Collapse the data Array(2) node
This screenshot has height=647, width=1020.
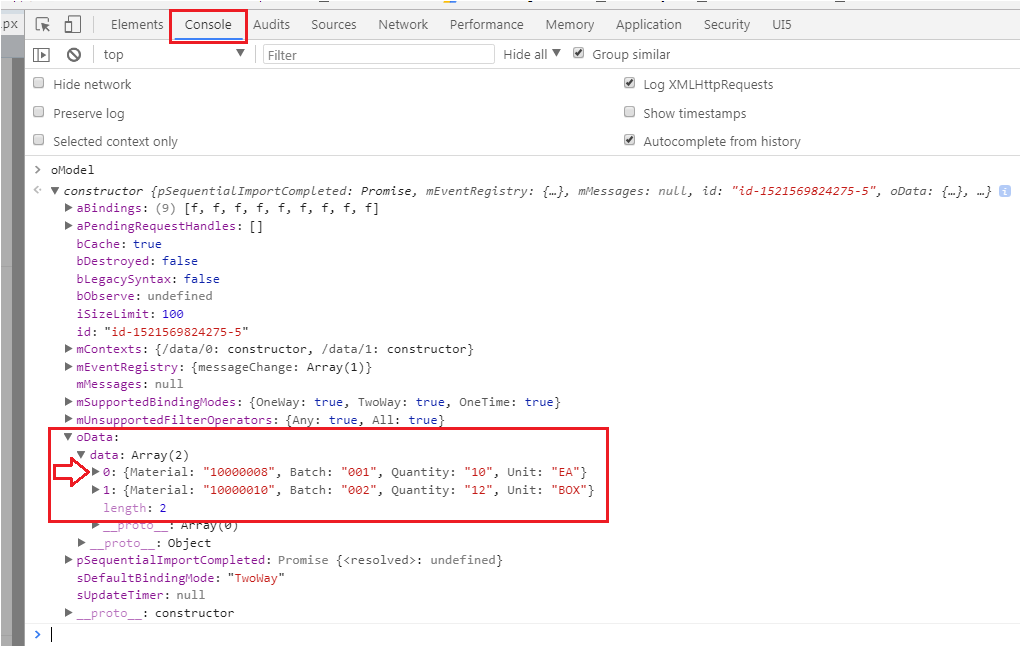[x=81, y=455]
